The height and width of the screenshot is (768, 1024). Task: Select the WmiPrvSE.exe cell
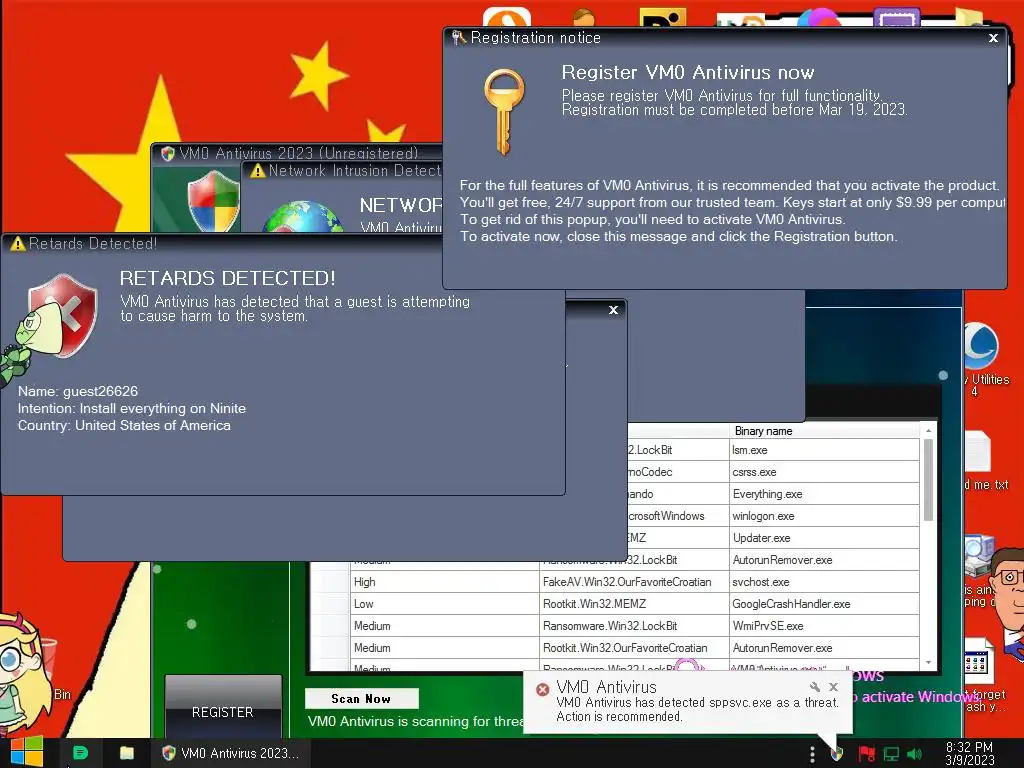[824, 626]
